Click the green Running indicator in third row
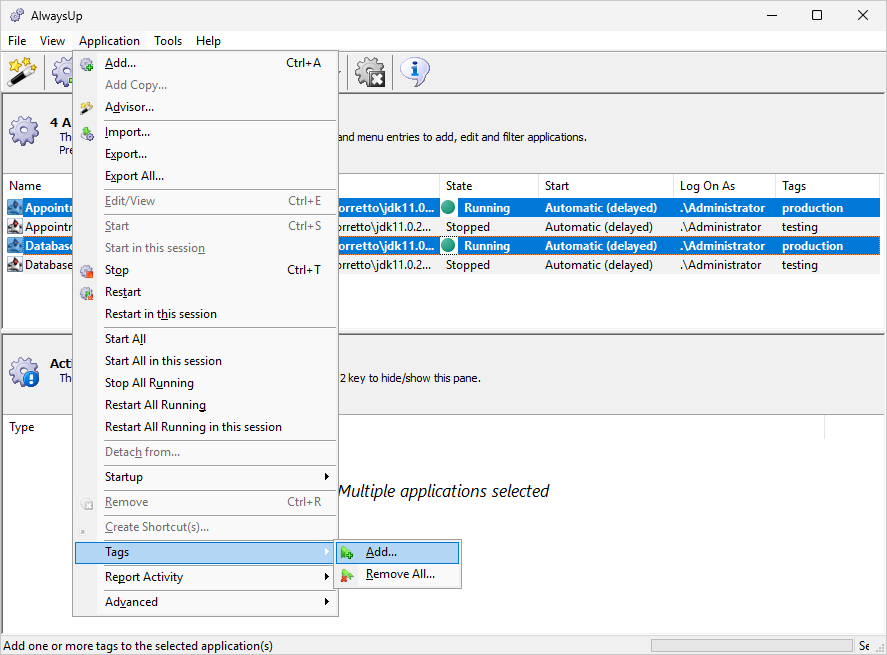Screen dimensions: 887x655 [448, 245]
